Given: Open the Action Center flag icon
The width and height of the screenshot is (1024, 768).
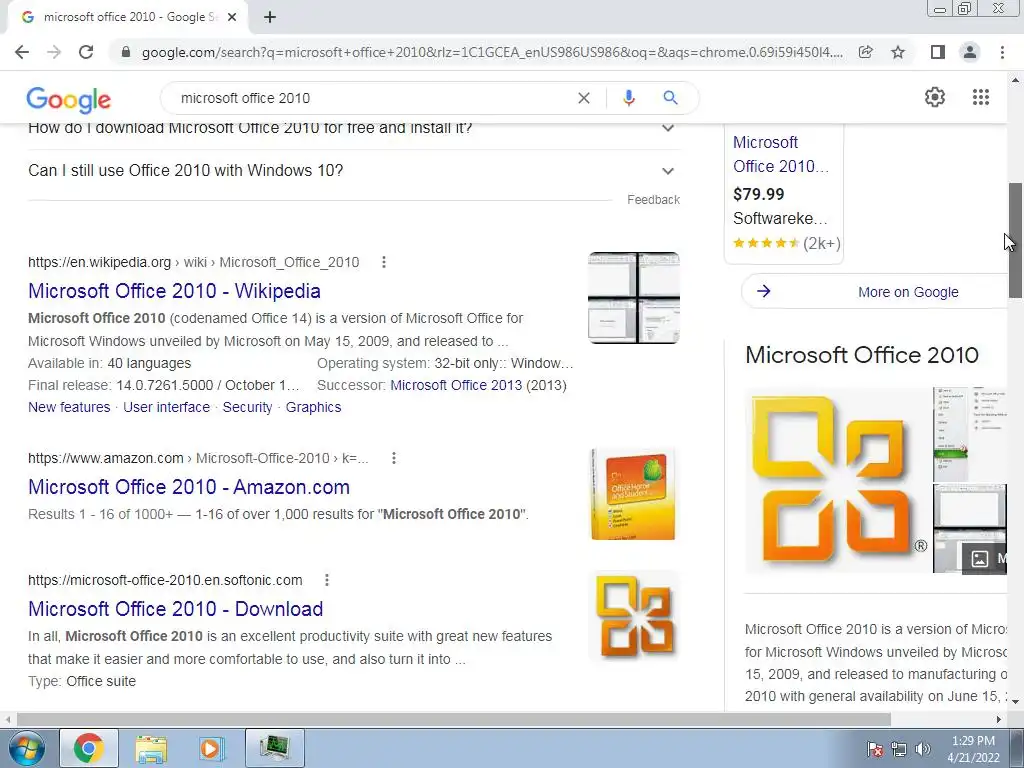Looking at the screenshot, I should 874,750.
